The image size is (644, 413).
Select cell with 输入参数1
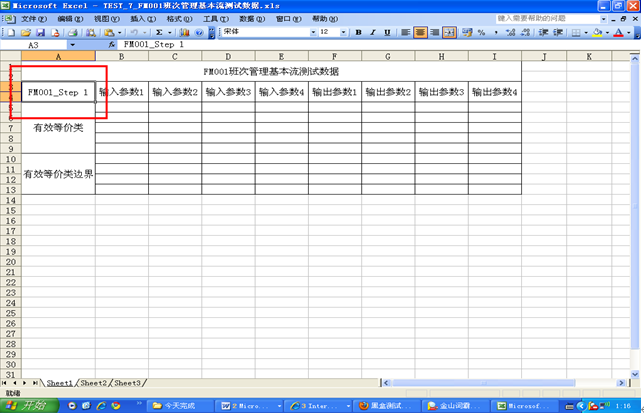[122, 92]
